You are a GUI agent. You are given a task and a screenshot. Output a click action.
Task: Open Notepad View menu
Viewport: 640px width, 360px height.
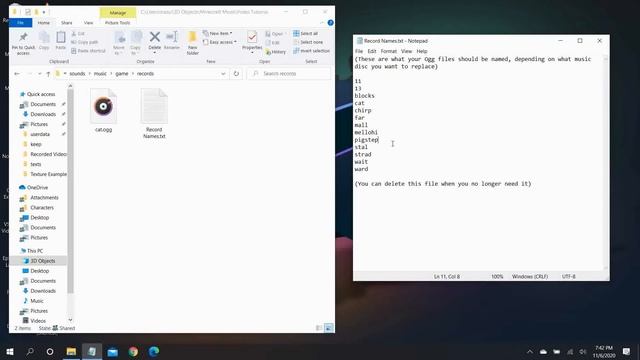coord(407,51)
